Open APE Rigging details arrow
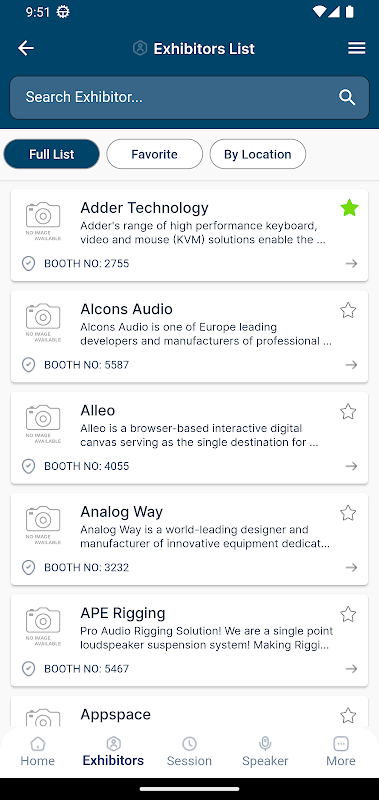Image resolution: width=379 pixels, height=800 pixels. coord(351,668)
